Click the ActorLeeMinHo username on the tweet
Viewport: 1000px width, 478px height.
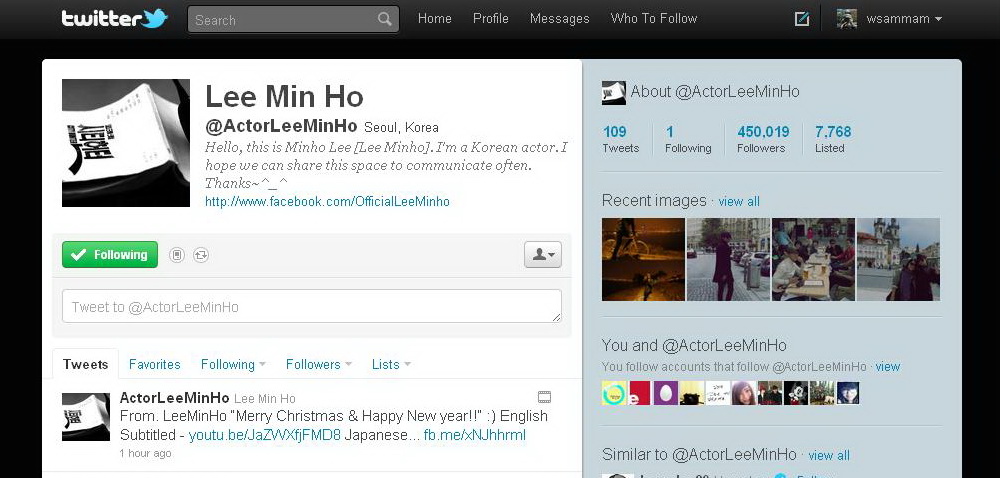click(174, 398)
